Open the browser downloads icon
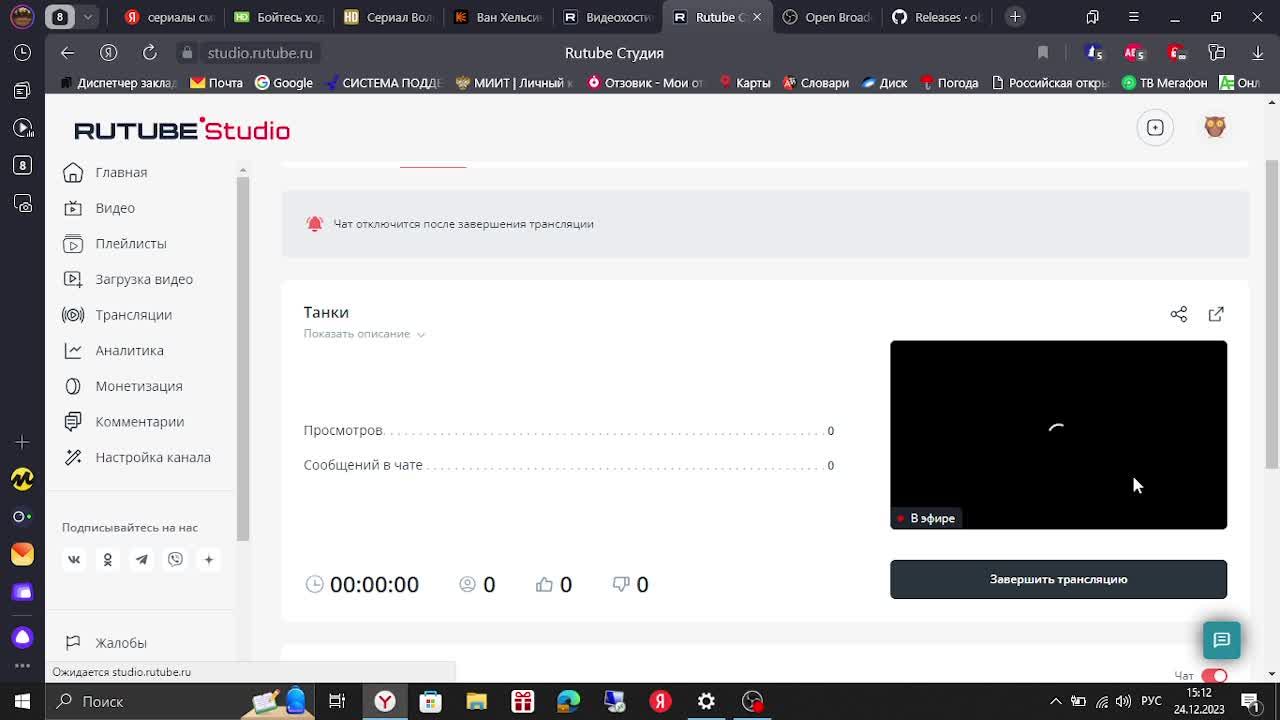The width and height of the screenshot is (1280, 720). point(1258,53)
